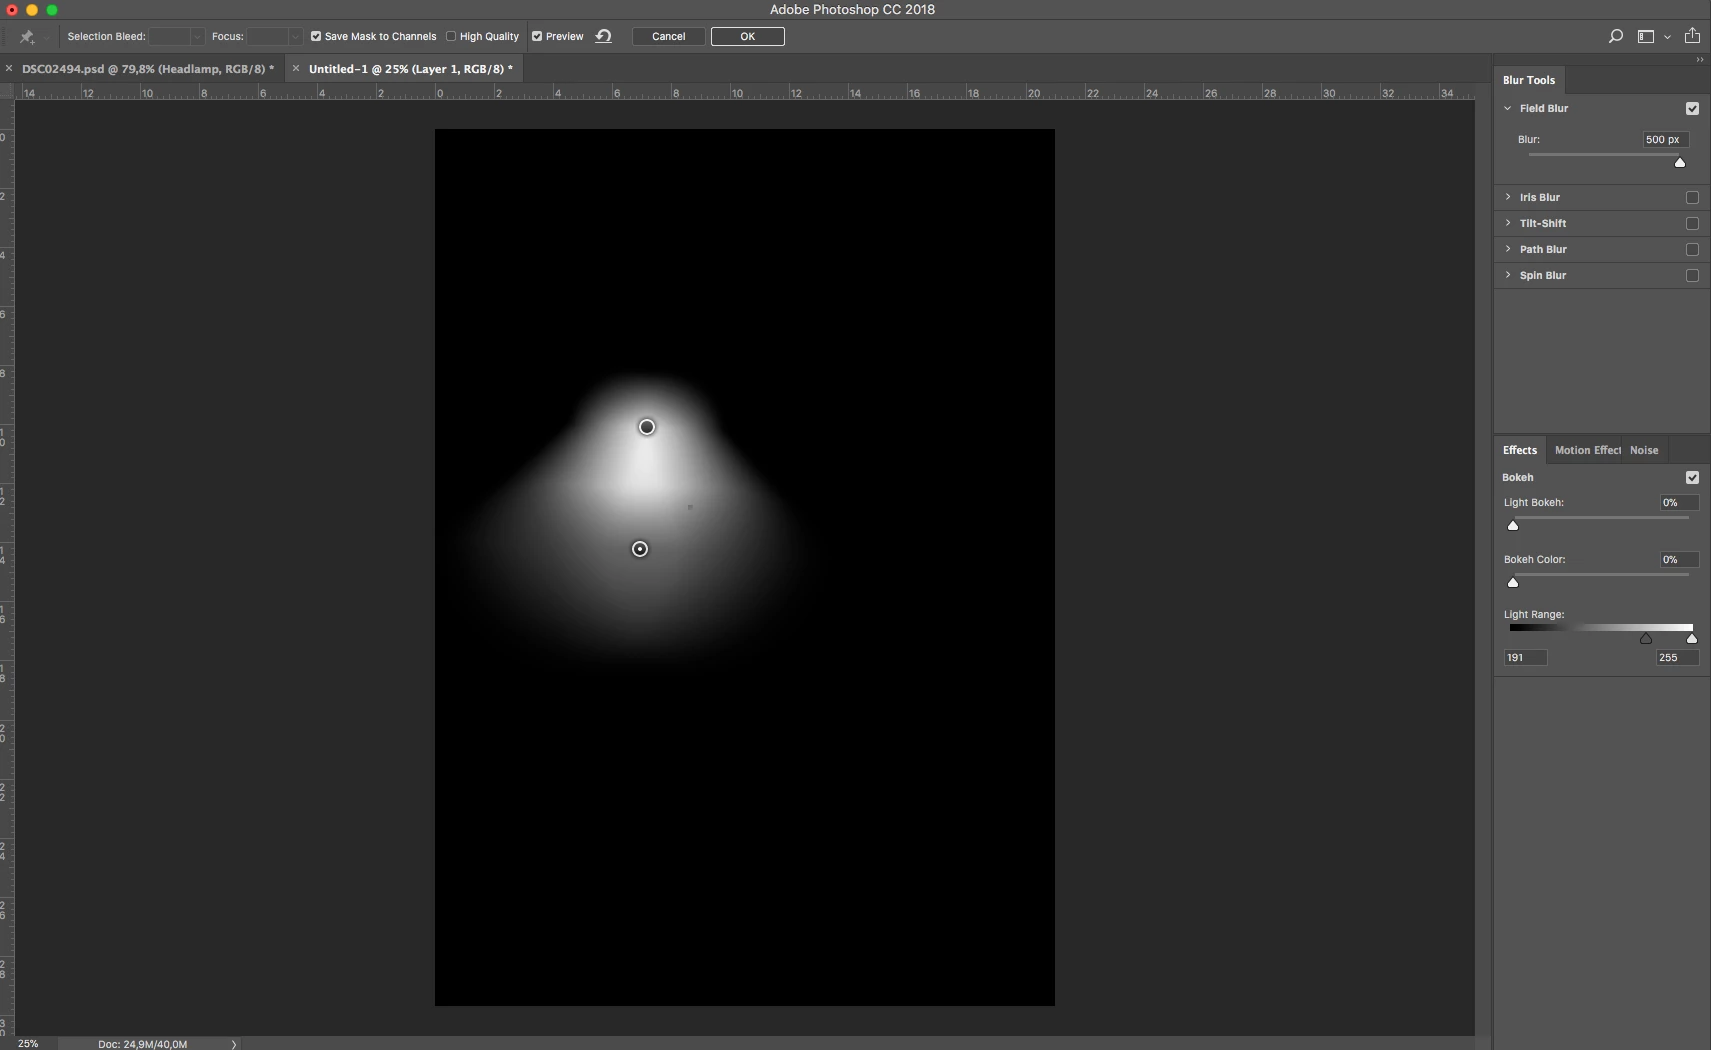Click the Bokeh Color slider handle
This screenshot has width=1711, height=1050.
[1513, 583]
